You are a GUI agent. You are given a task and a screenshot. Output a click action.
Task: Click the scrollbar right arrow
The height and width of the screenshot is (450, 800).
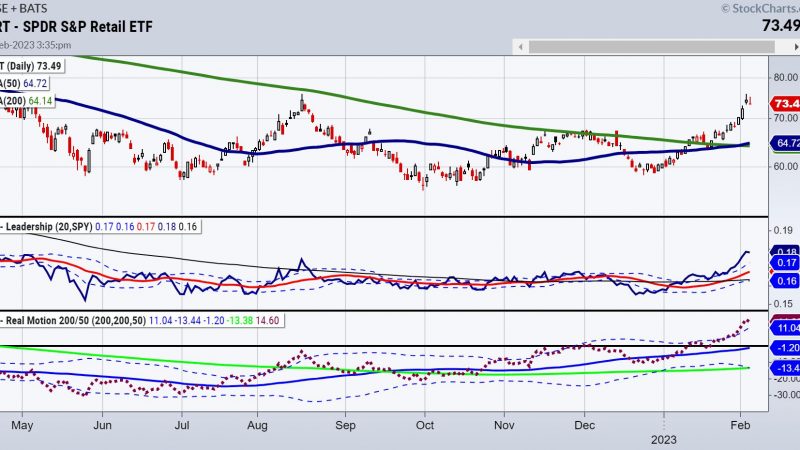point(794,45)
